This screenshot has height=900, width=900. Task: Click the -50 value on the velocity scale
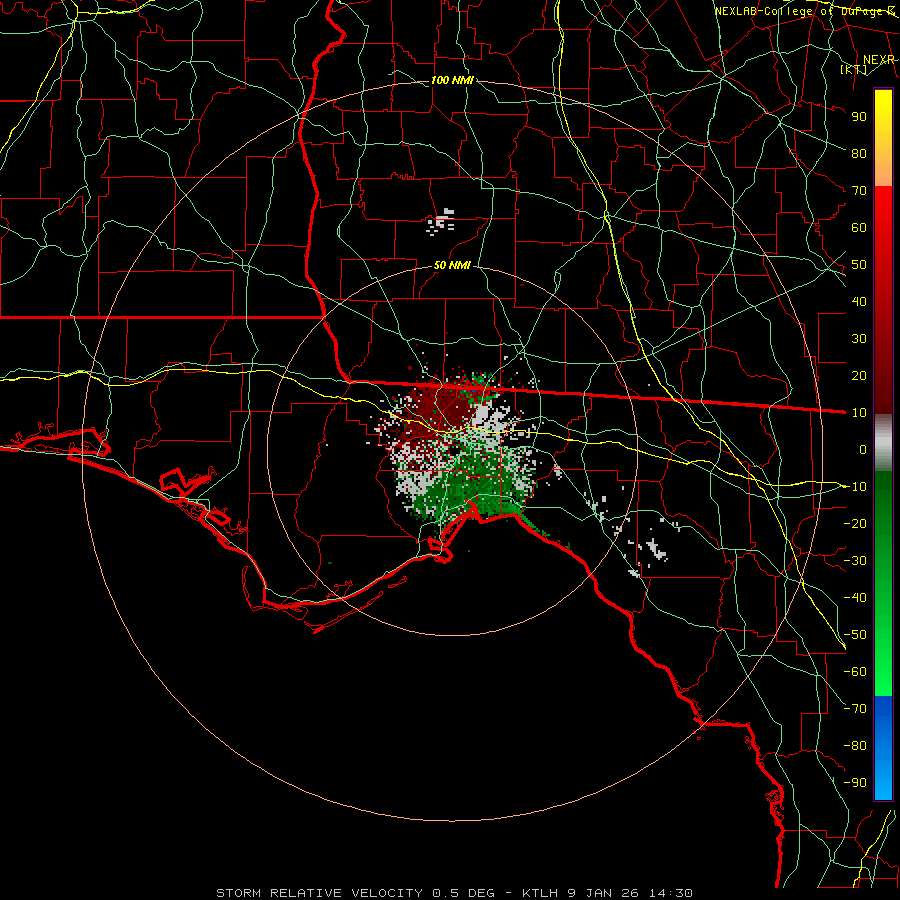point(855,635)
